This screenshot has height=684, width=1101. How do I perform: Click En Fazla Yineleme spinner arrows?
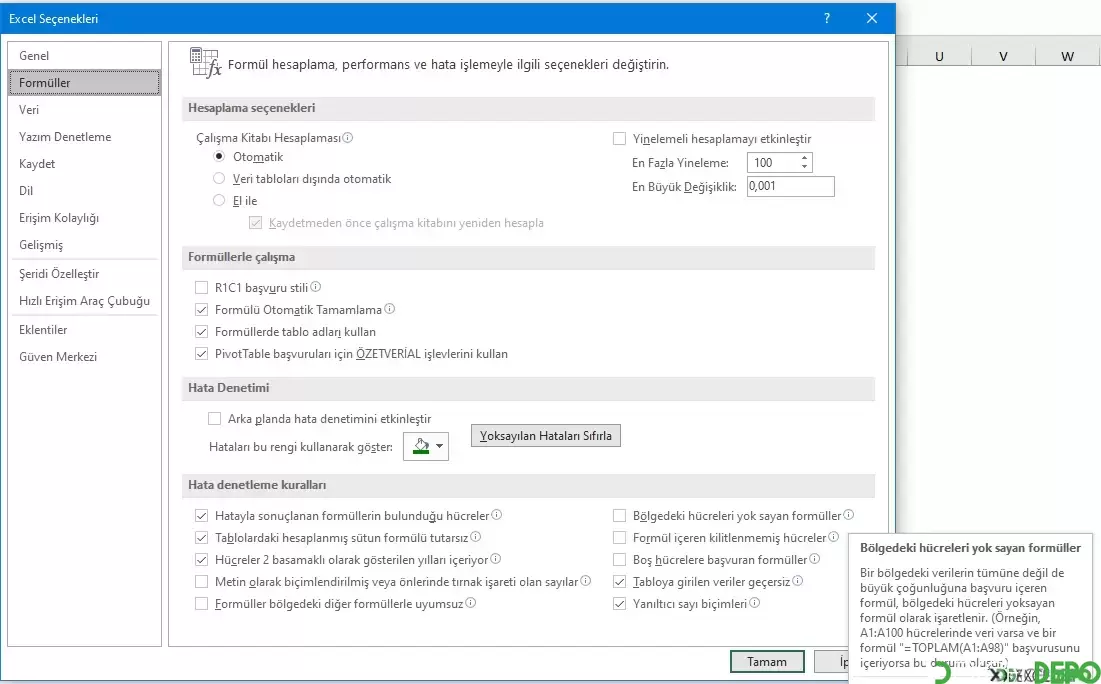point(805,162)
